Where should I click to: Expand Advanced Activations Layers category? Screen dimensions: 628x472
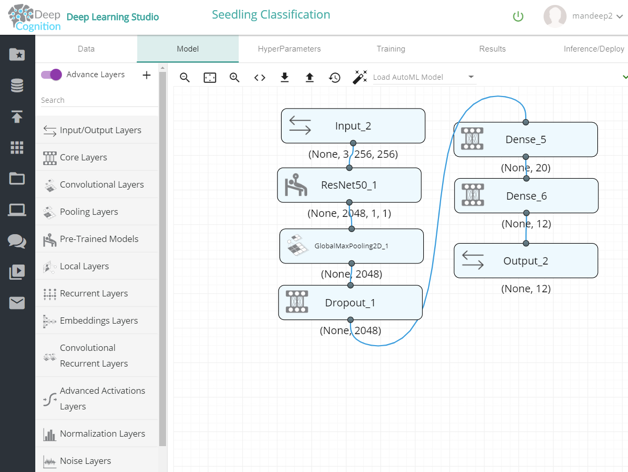pyautogui.click(x=97, y=398)
